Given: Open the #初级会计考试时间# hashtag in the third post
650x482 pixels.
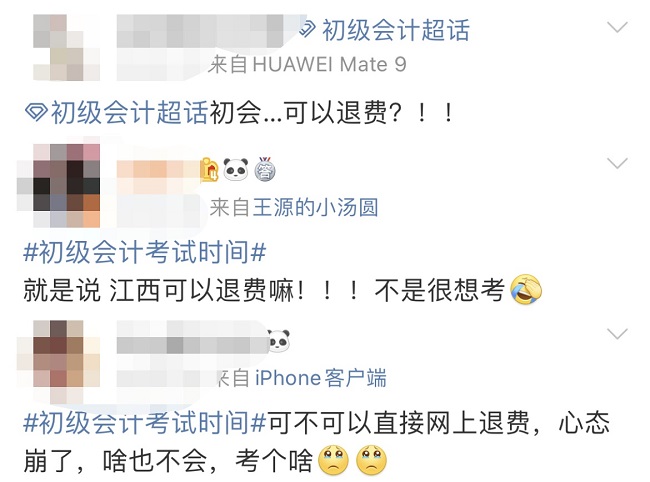Looking at the screenshot, I should tap(145, 423).
